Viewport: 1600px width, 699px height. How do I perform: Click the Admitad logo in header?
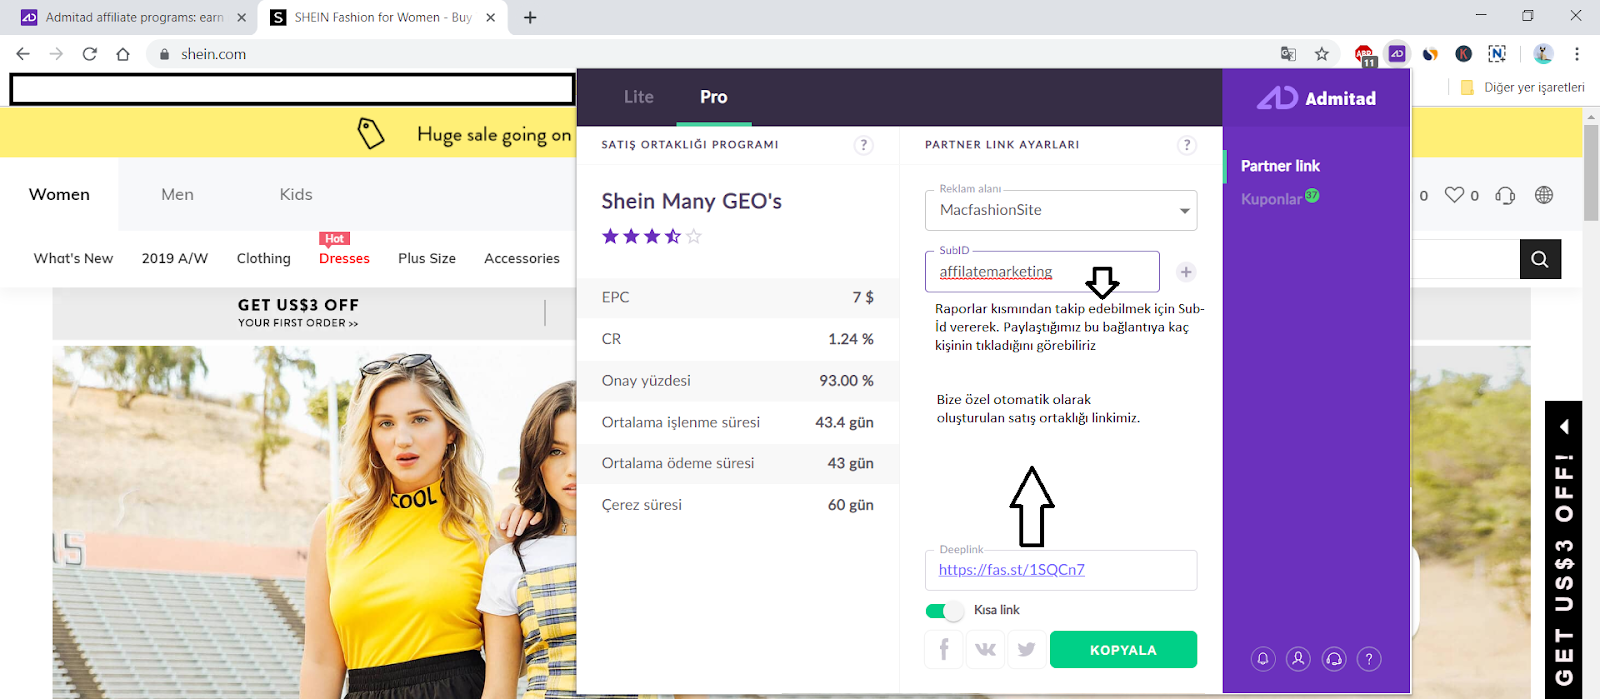click(x=1316, y=98)
